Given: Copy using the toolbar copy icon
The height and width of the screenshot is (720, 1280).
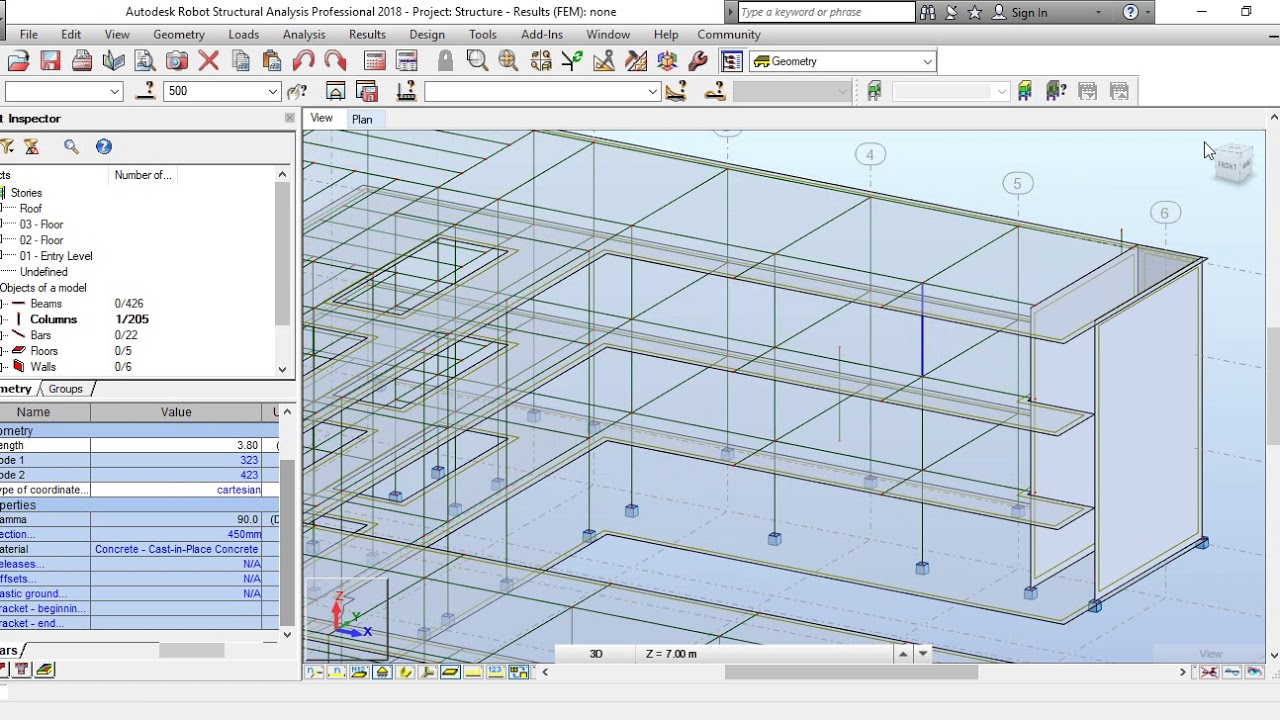Looking at the screenshot, I should pos(240,61).
